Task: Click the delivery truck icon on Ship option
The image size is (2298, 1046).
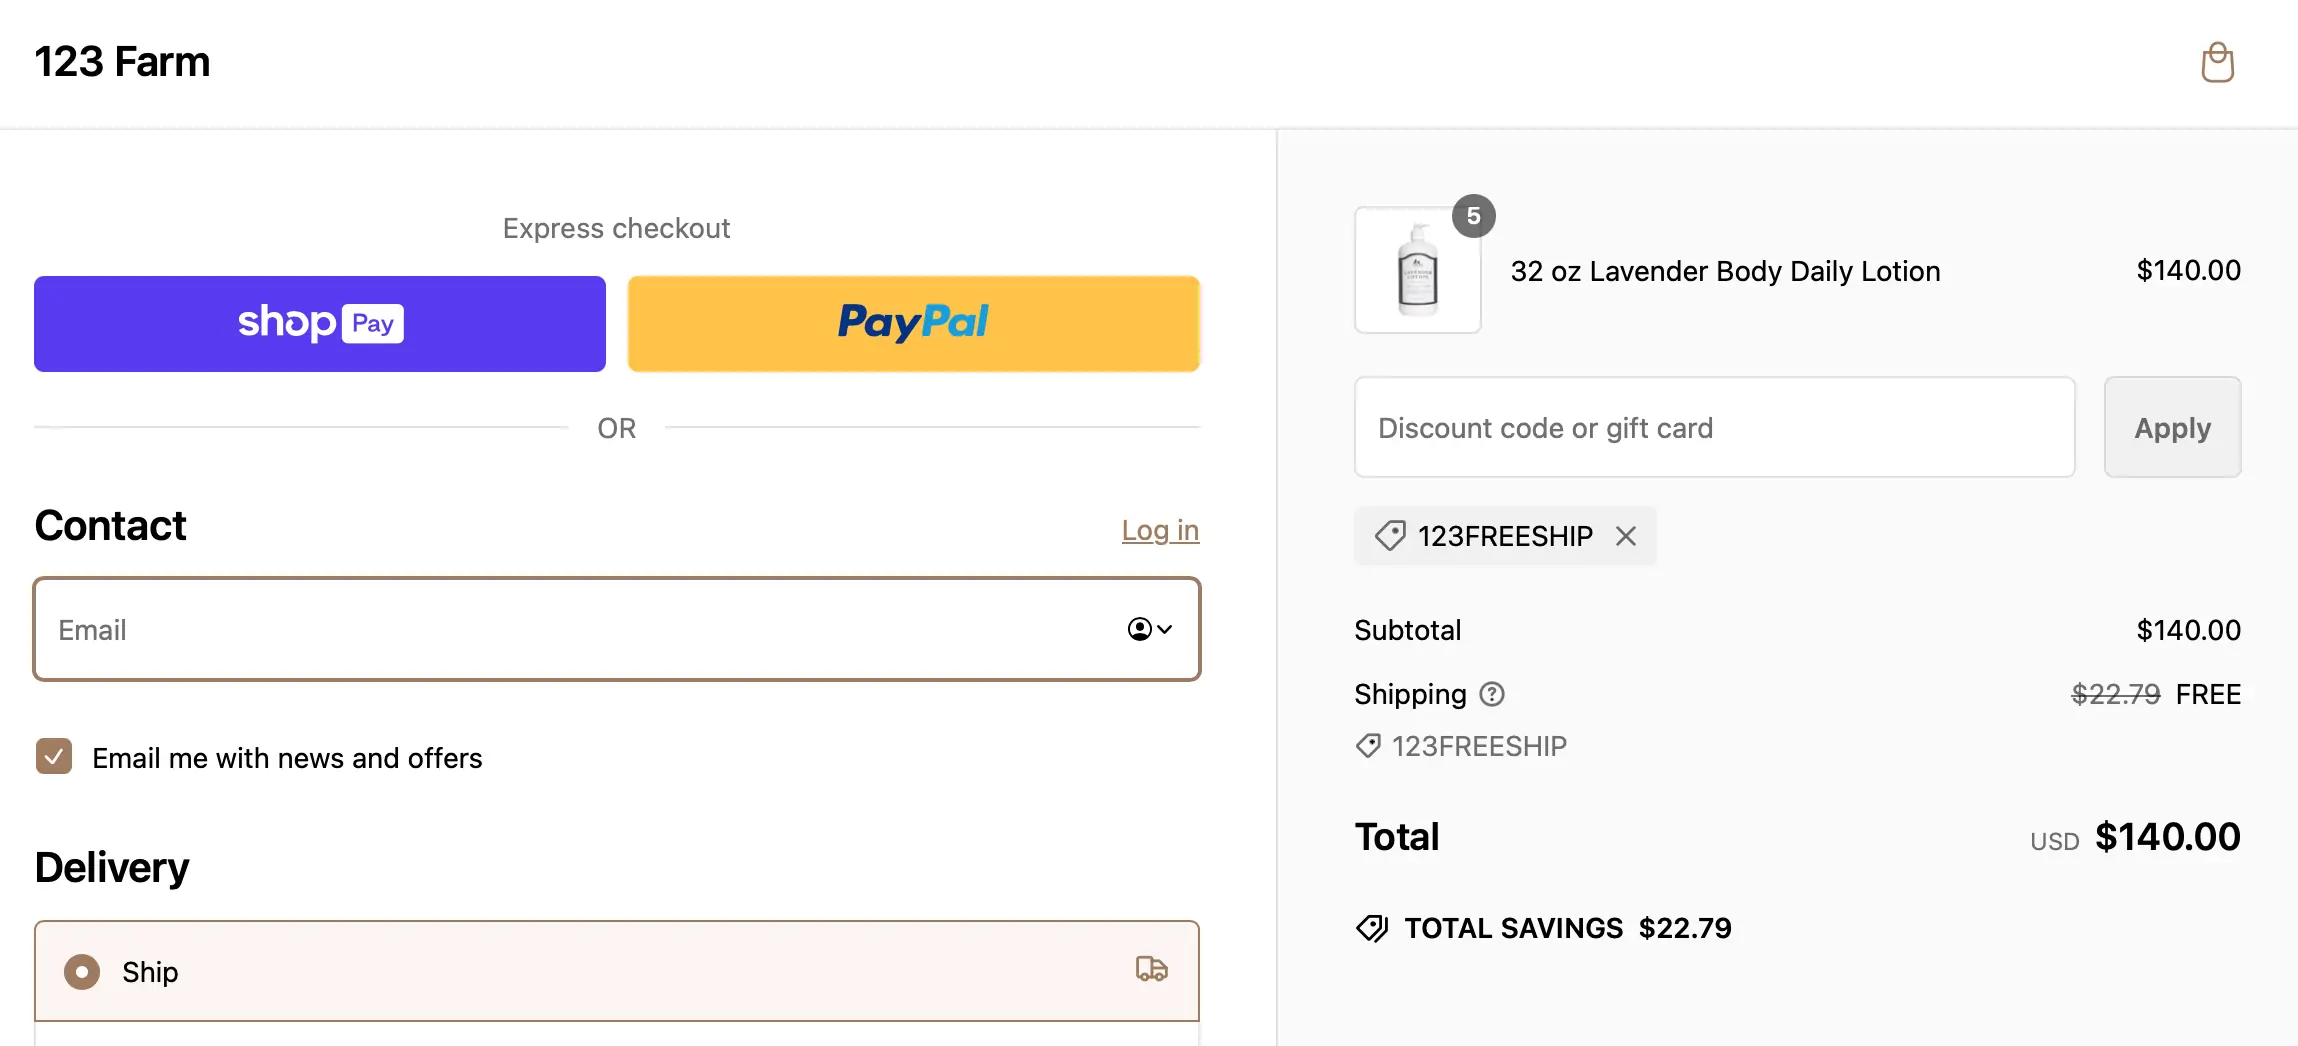Action: (x=1150, y=970)
